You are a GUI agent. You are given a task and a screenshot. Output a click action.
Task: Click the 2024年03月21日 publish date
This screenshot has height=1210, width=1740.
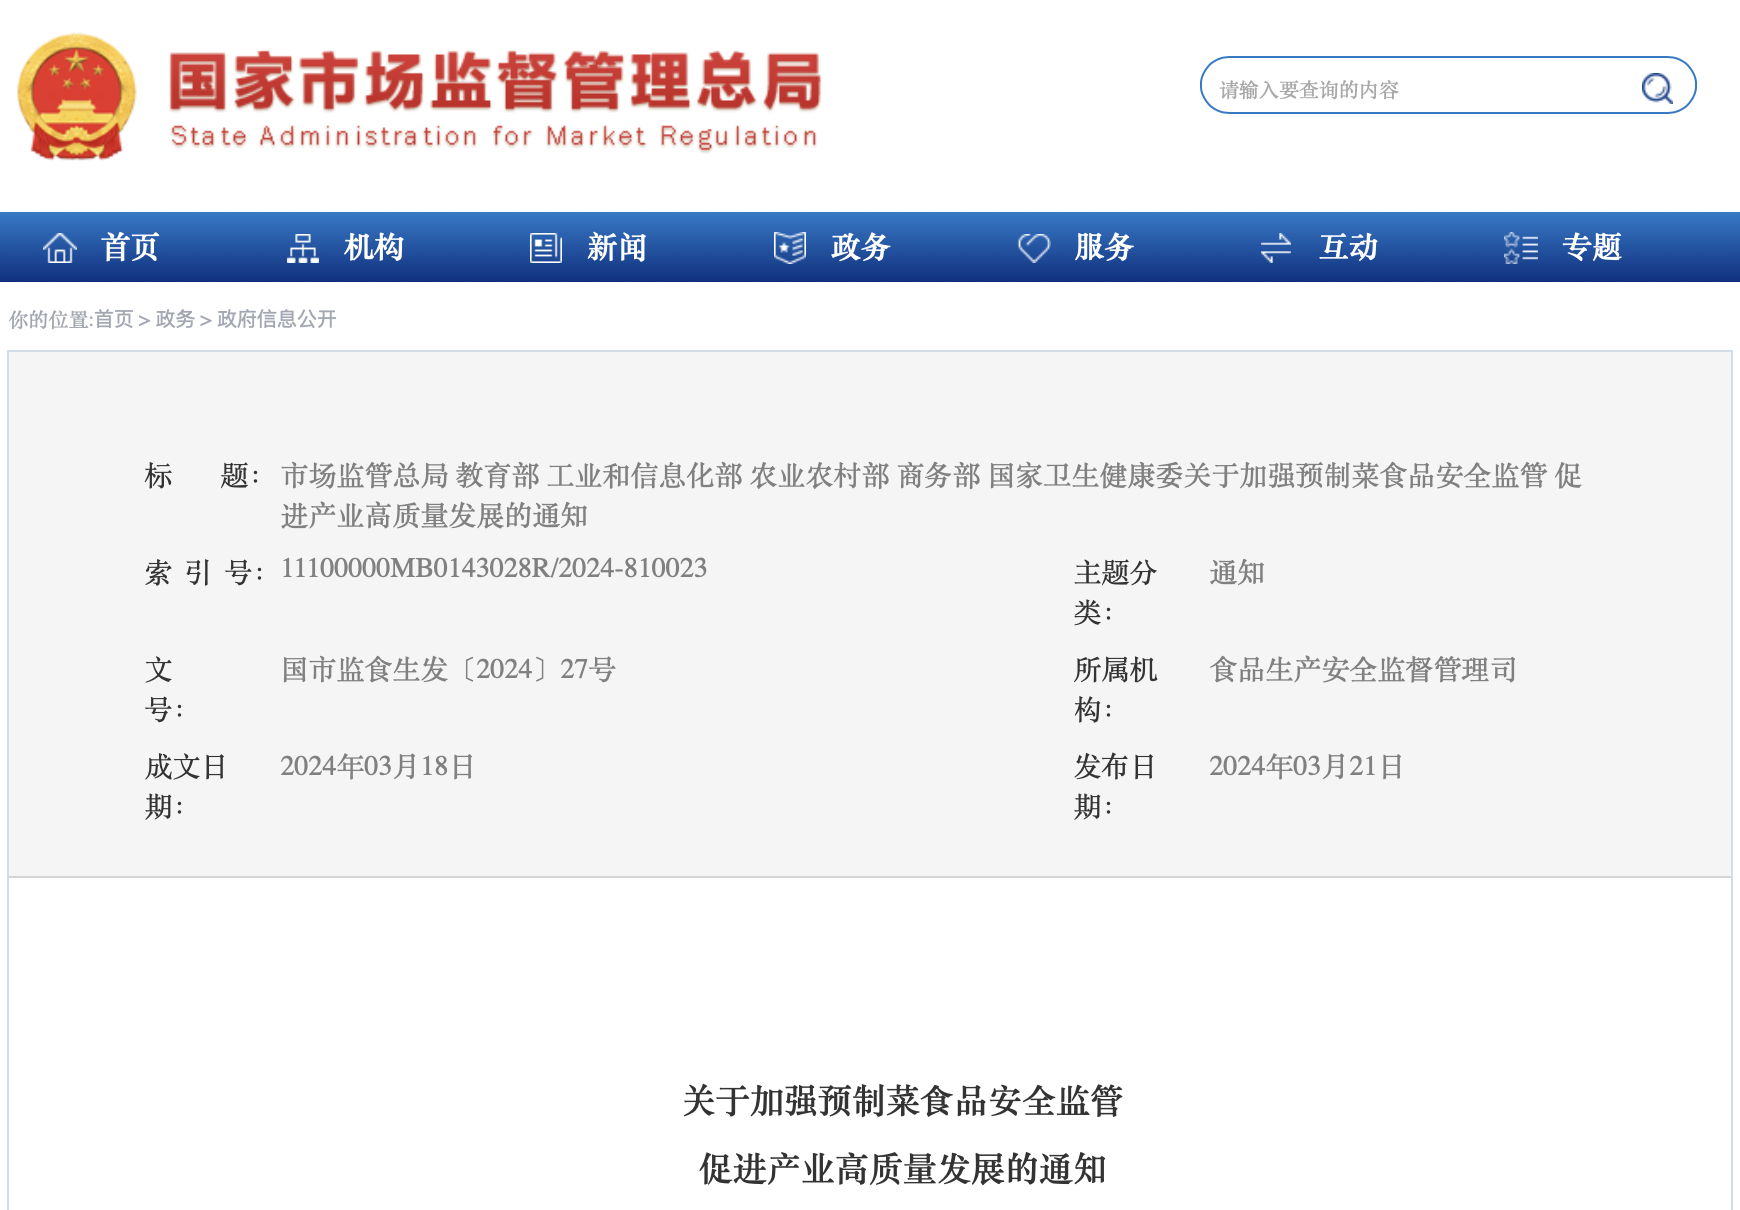coord(1306,766)
